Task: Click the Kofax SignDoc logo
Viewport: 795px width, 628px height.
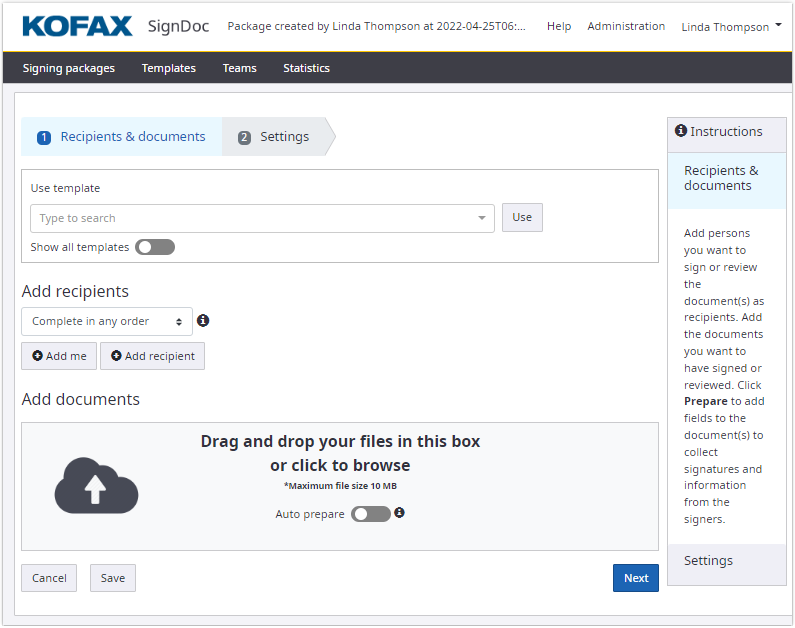Action: coord(115,26)
